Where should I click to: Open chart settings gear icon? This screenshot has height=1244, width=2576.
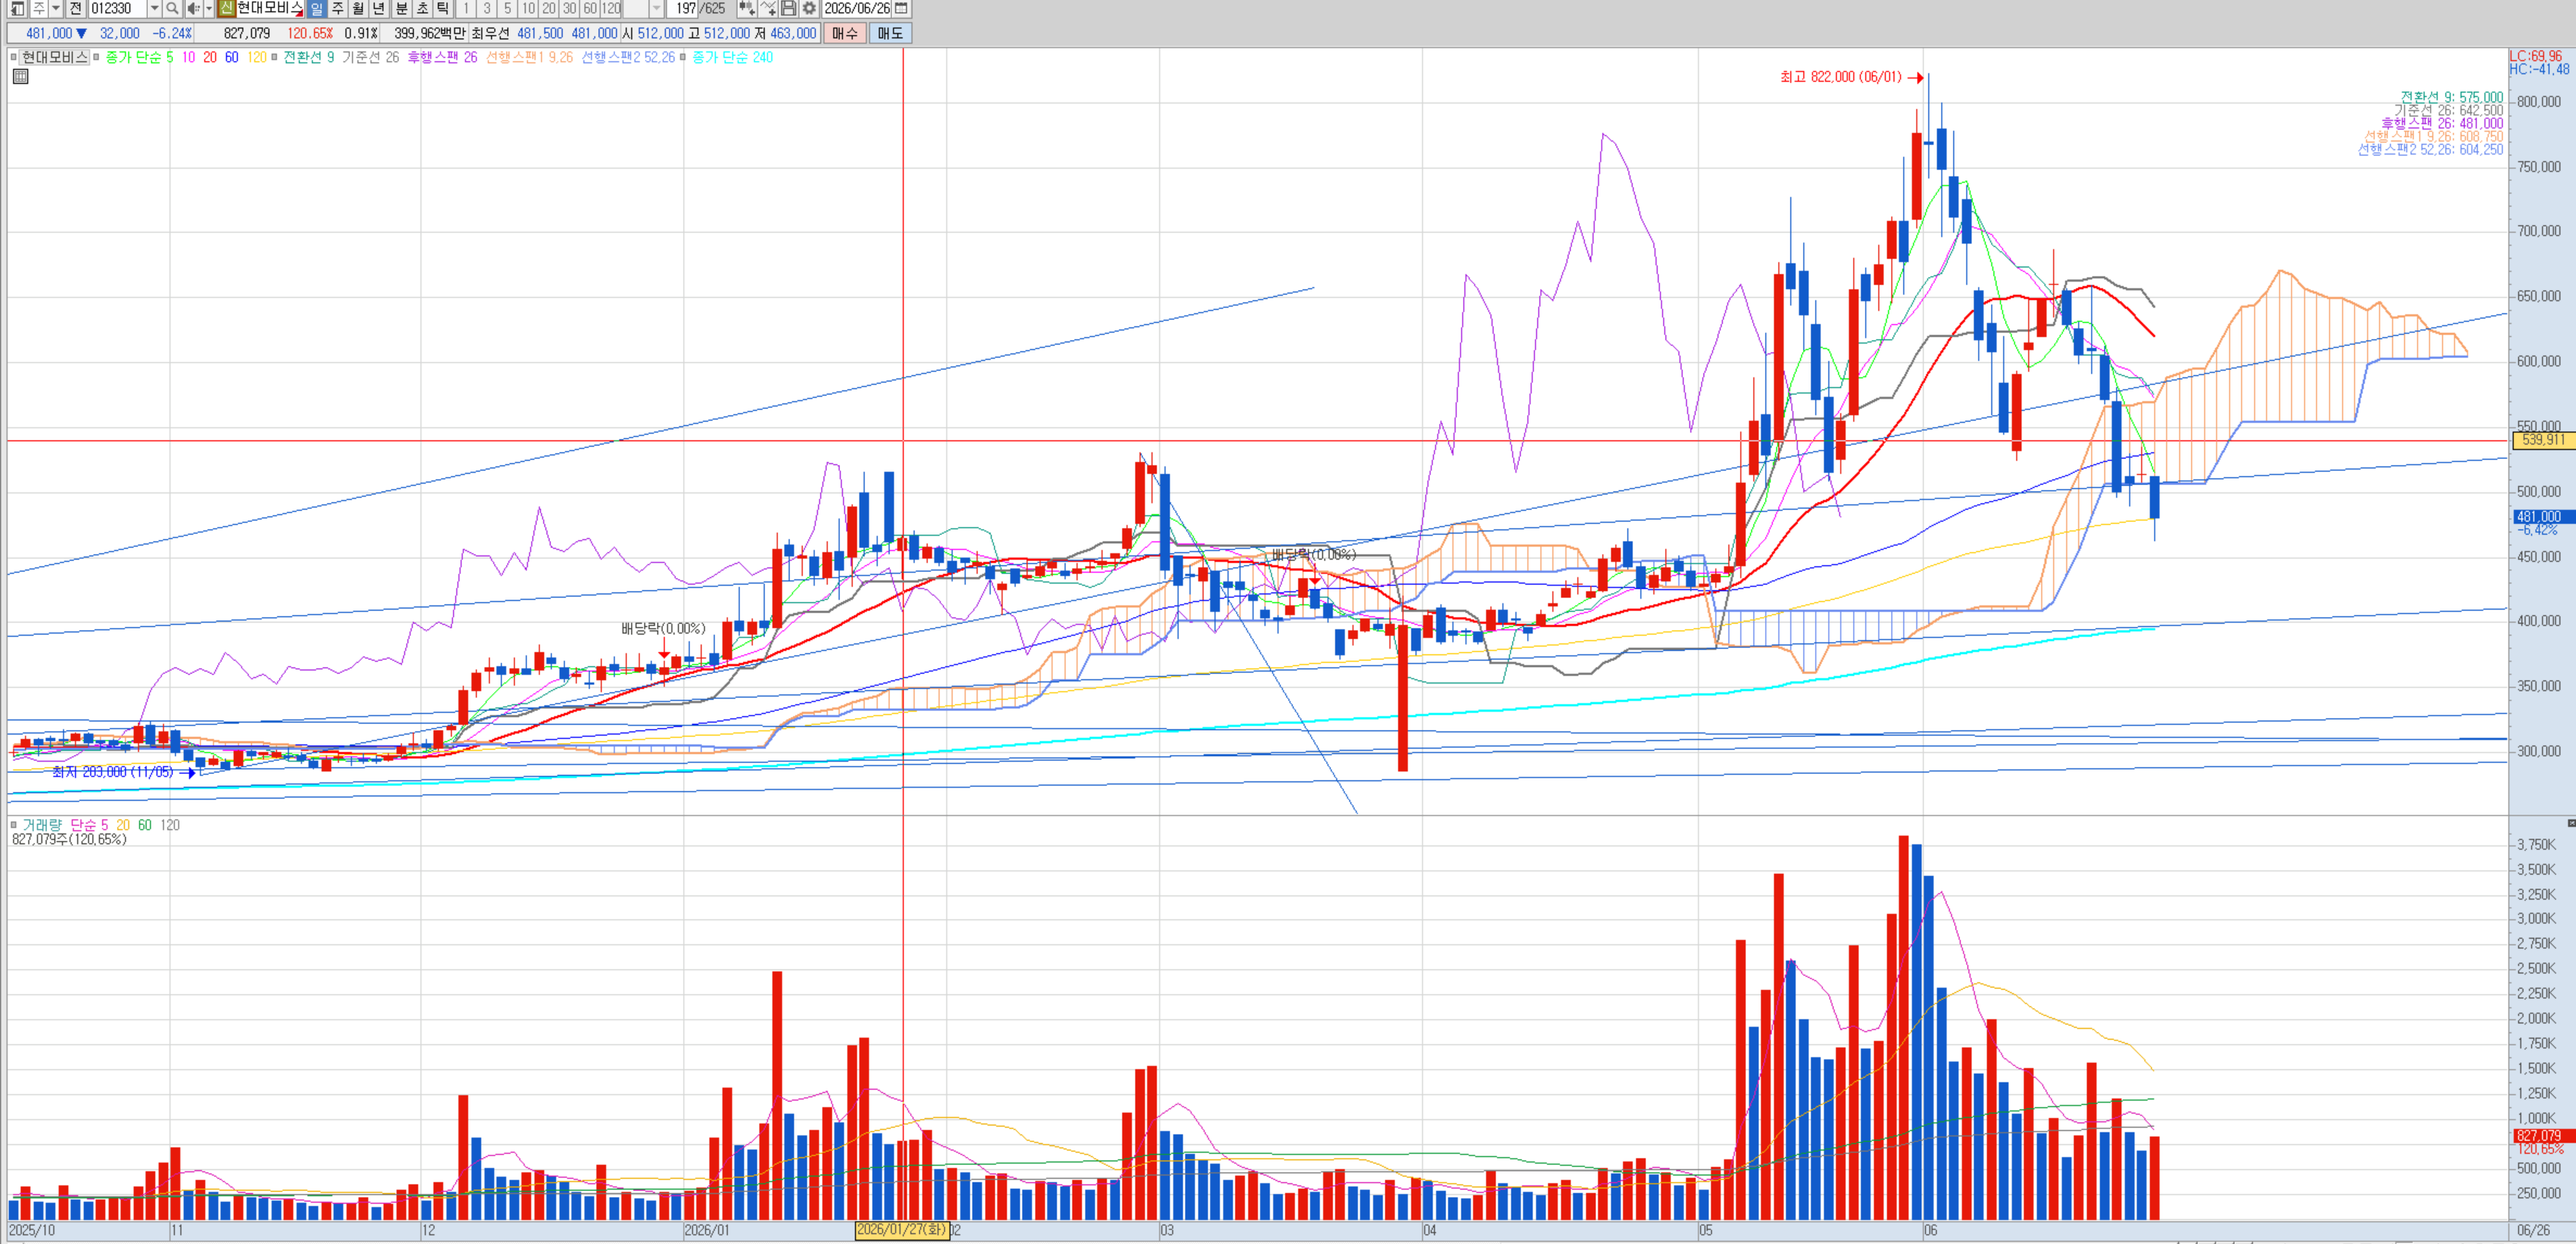pyautogui.click(x=809, y=8)
